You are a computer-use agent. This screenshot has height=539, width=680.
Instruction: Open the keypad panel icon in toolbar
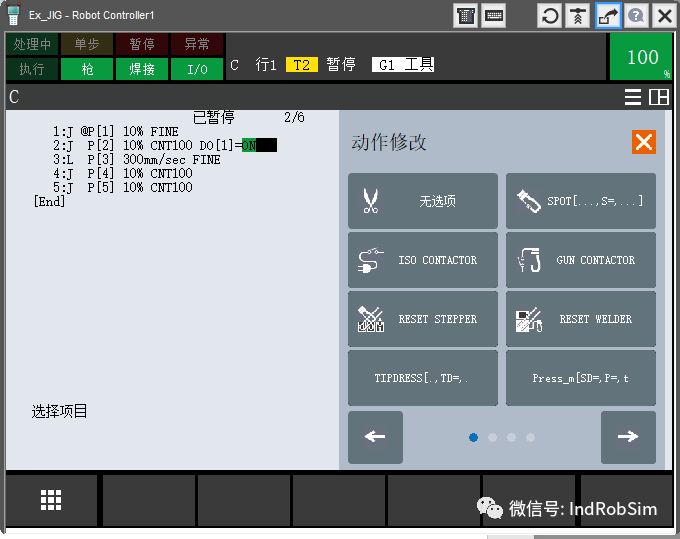pos(465,16)
